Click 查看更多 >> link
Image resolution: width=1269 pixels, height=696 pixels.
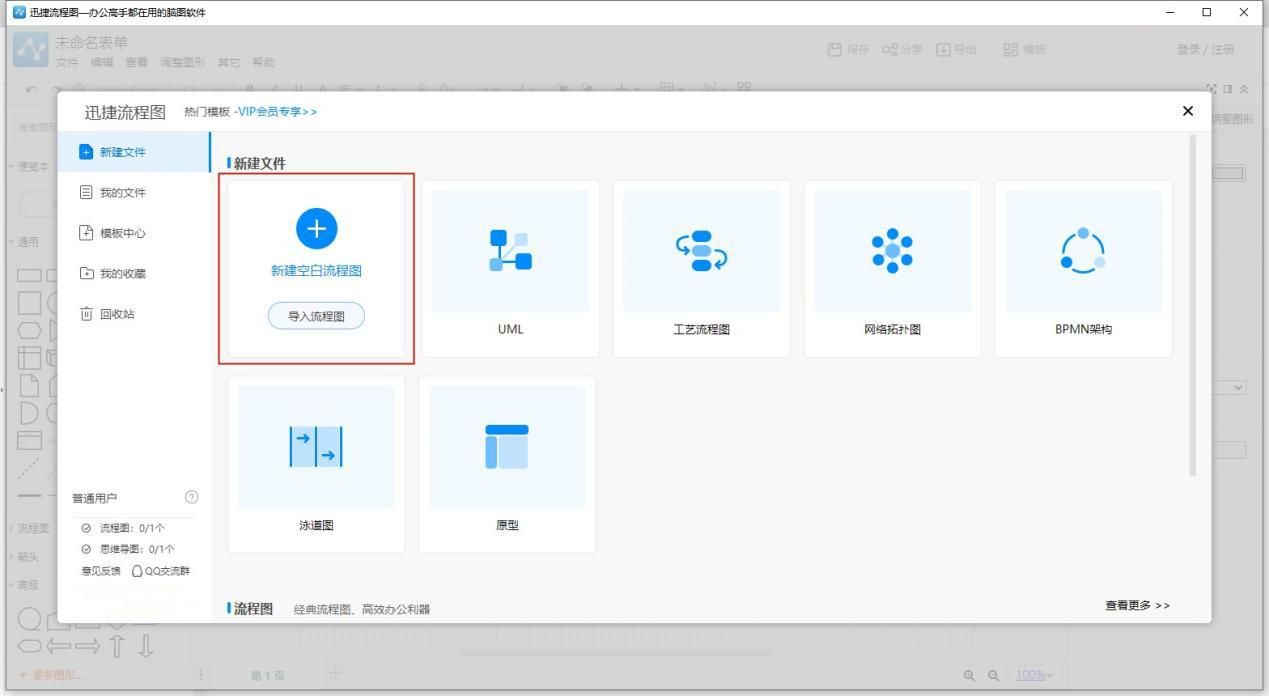pos(1137,606)
